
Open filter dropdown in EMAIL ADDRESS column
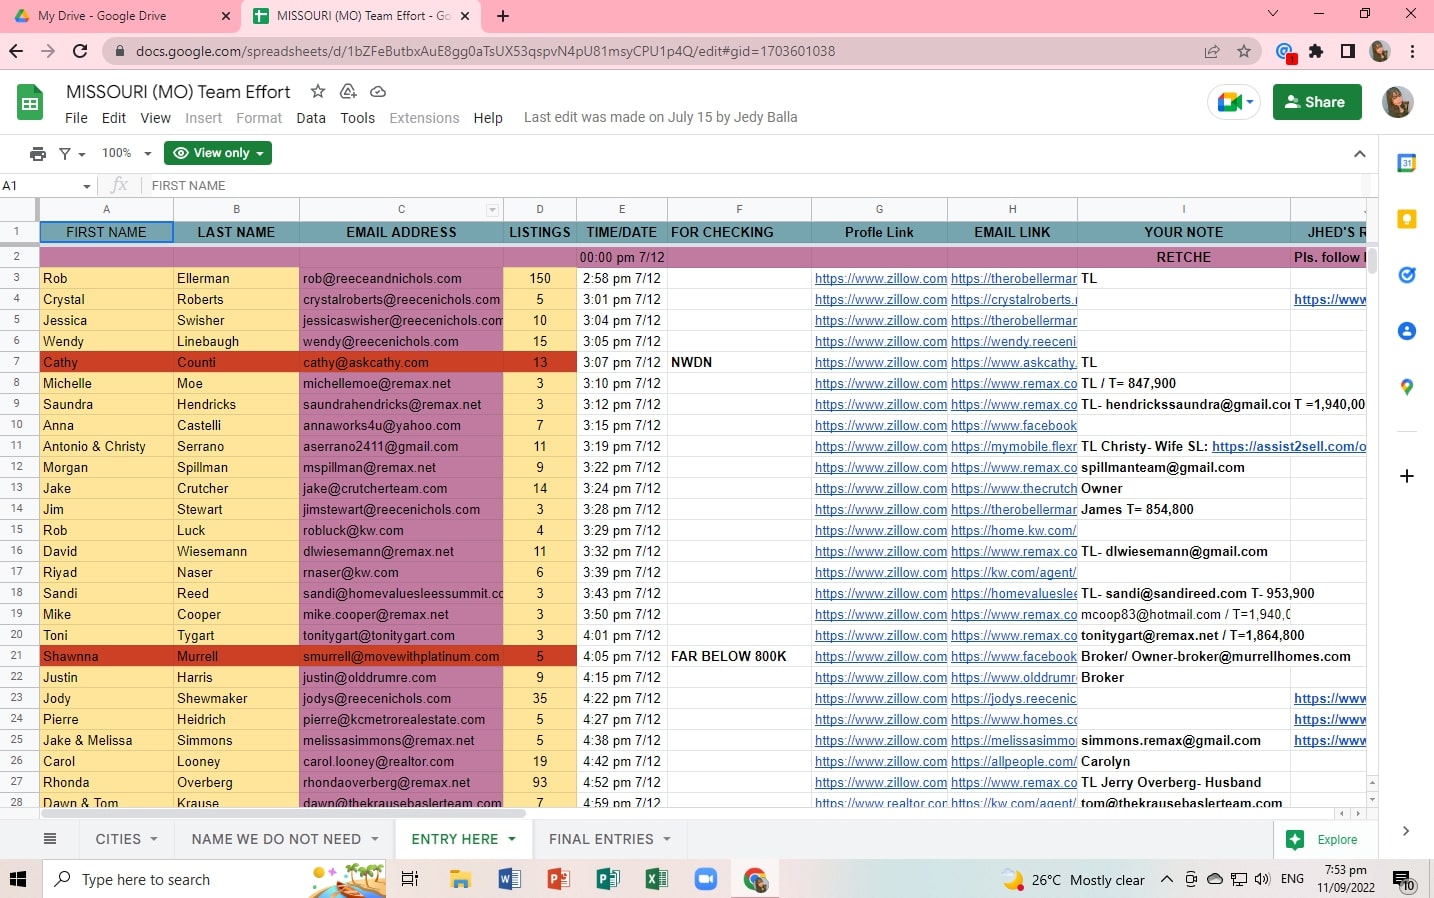pyautogui.click(x=492, y=210)
